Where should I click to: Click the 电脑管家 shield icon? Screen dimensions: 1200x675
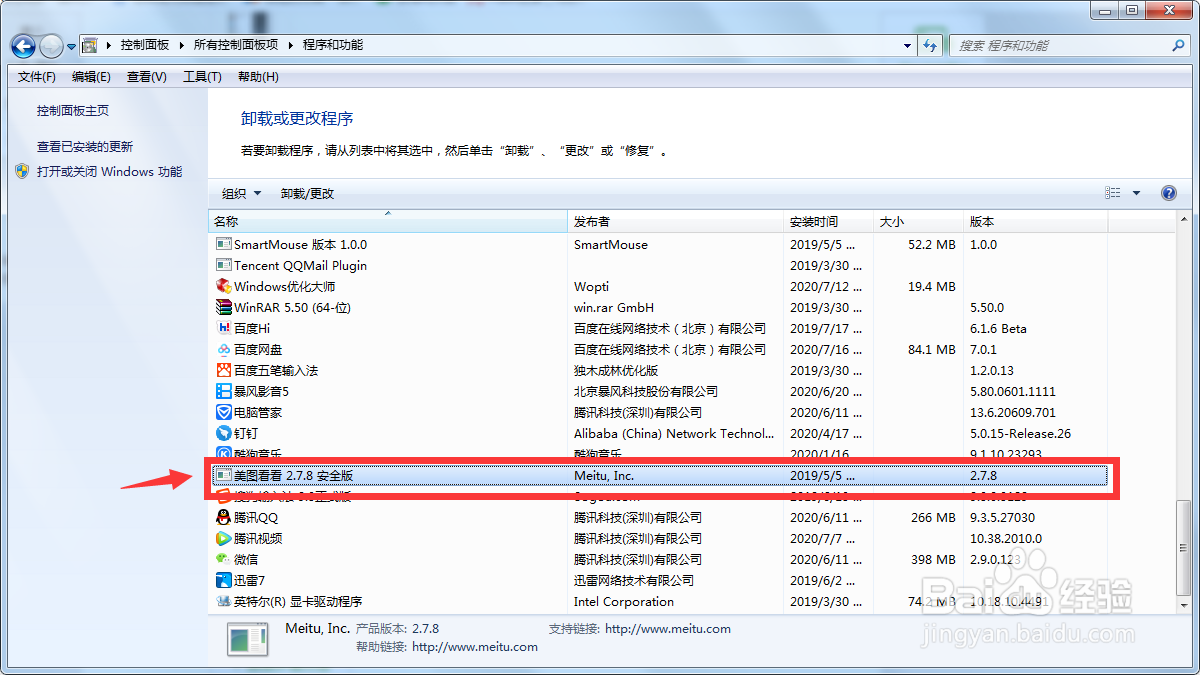[224, 412]
